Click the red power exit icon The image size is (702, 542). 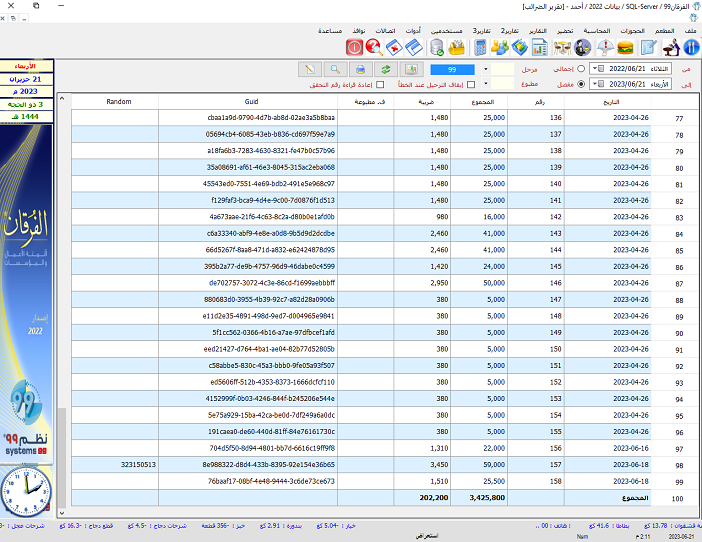point(354,47)
